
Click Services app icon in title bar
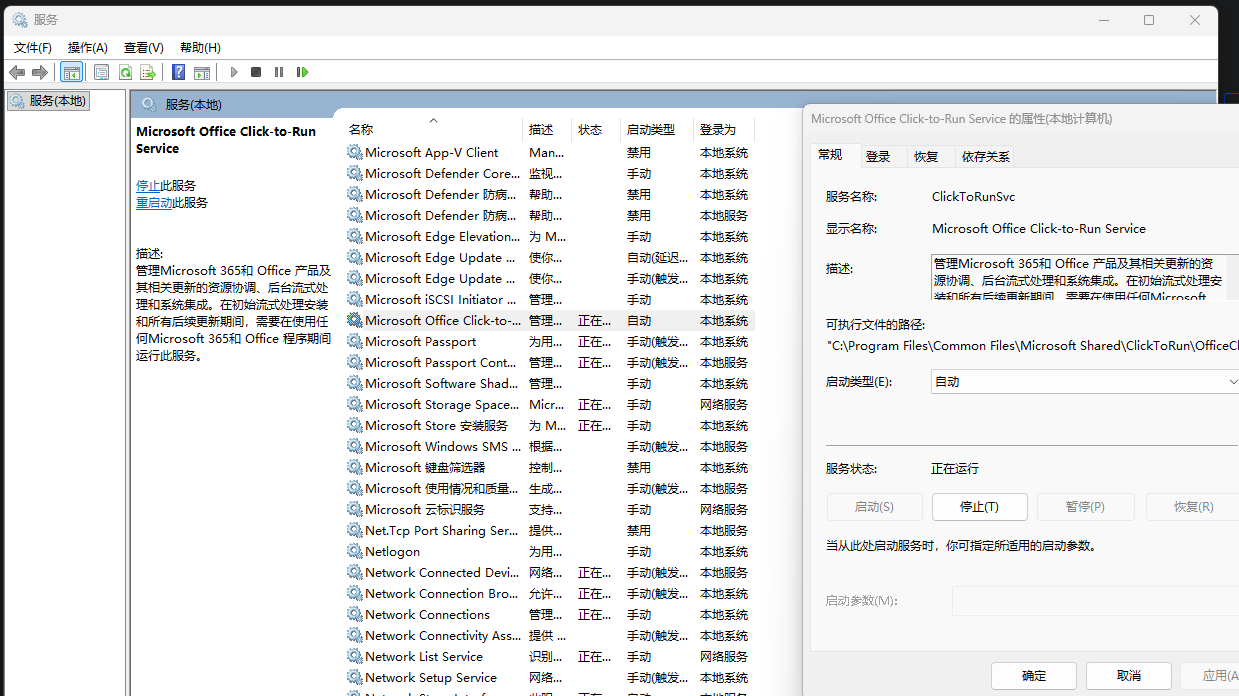click(20, 19)
